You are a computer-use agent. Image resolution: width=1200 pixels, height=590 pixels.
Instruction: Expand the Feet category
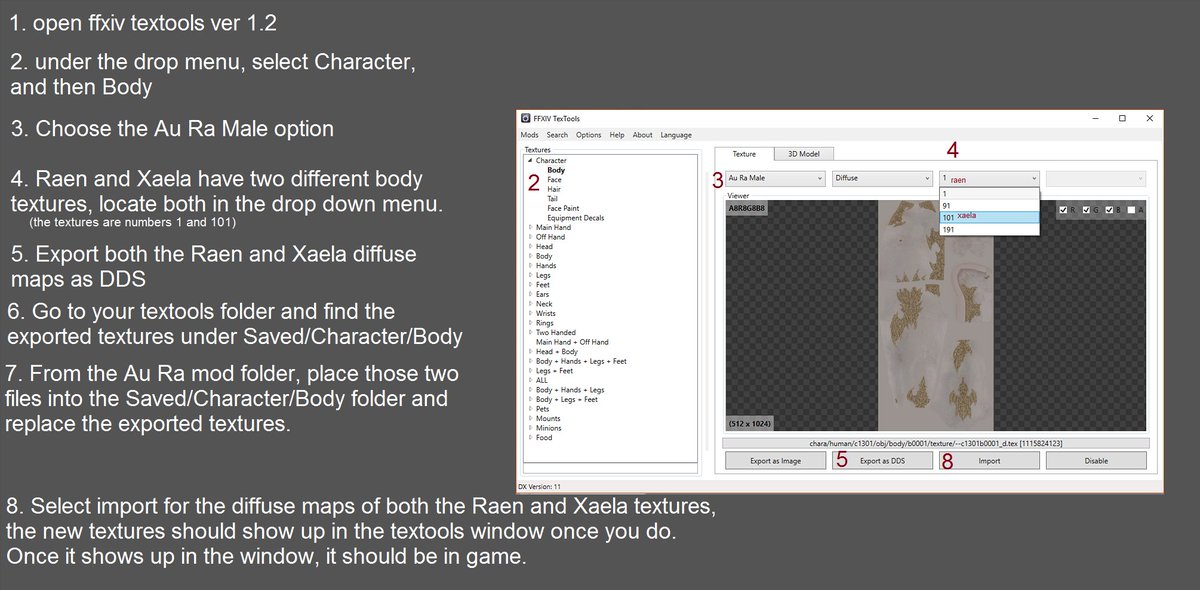[x=530, y=285]
